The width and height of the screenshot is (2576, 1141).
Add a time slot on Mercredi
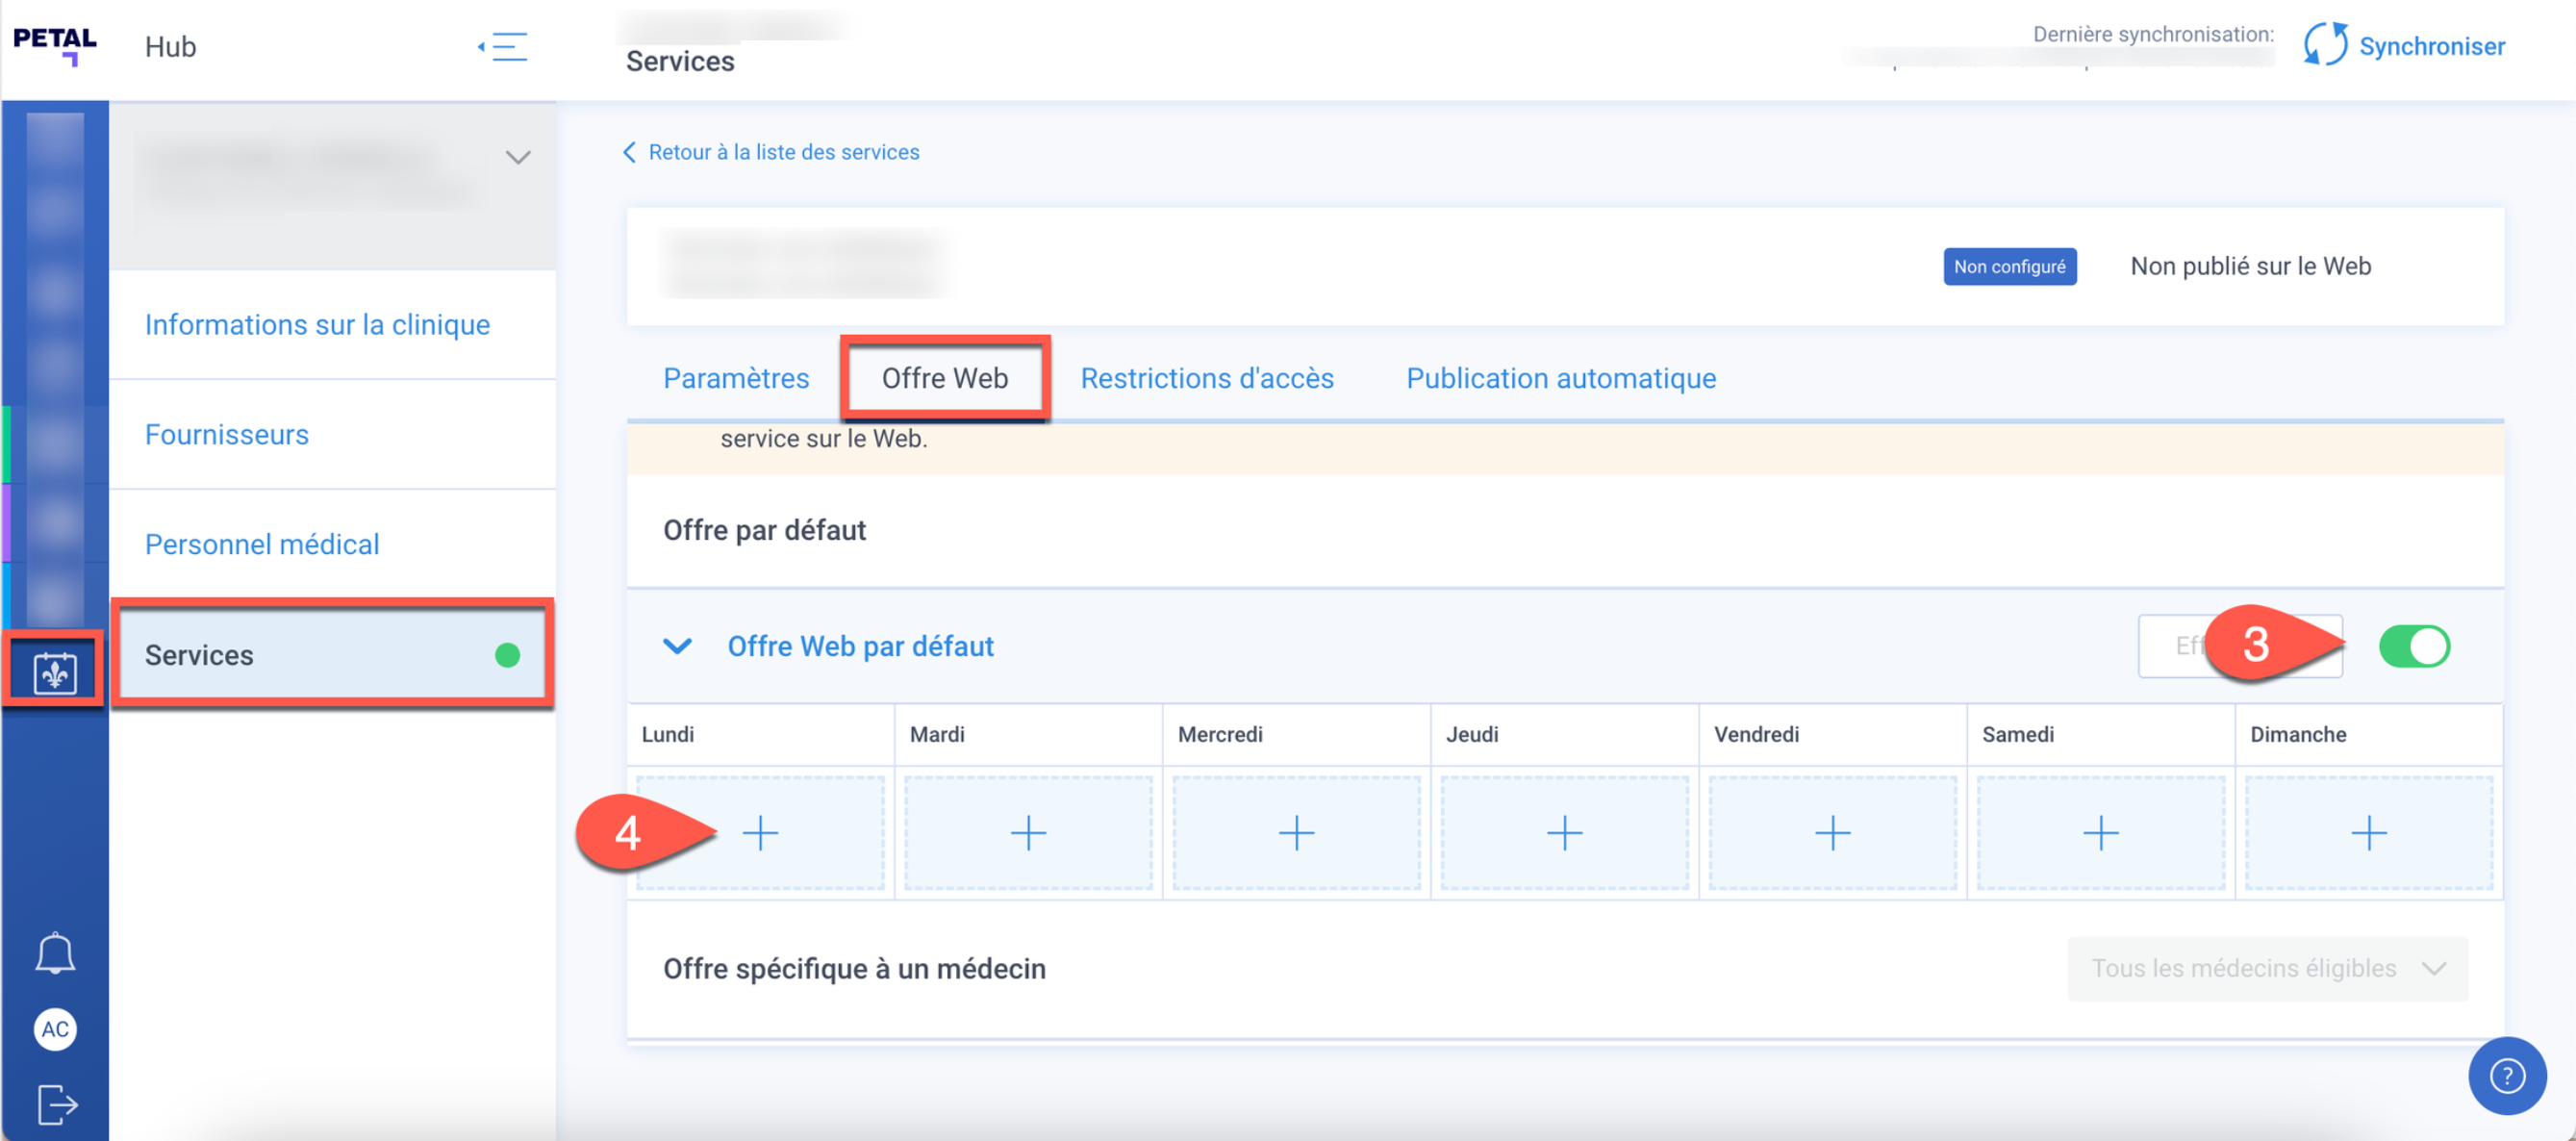1296,833
